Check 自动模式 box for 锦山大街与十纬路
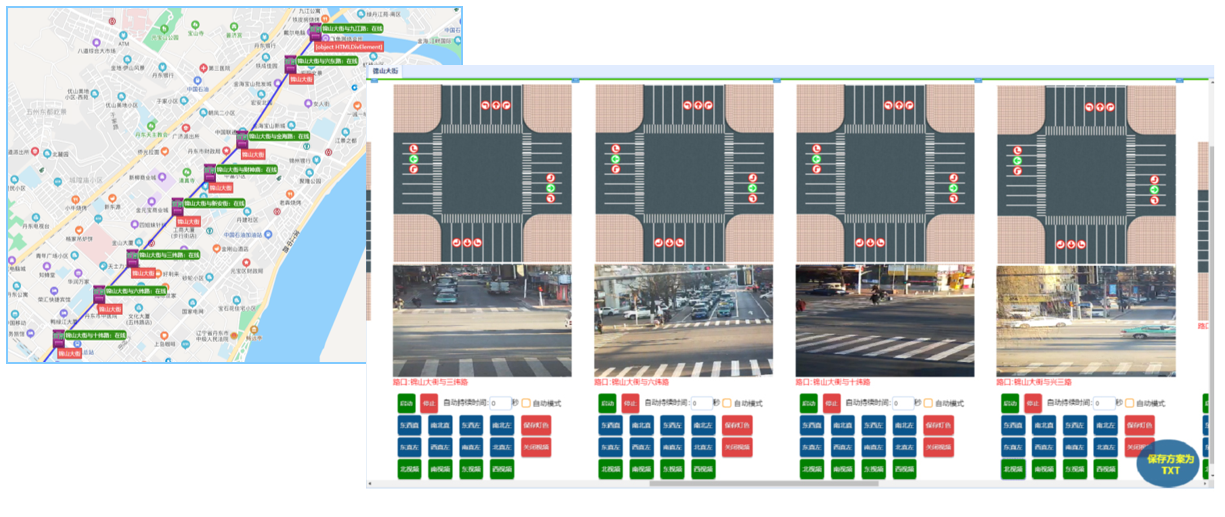Screen dimensions: 1225x517 928,403
